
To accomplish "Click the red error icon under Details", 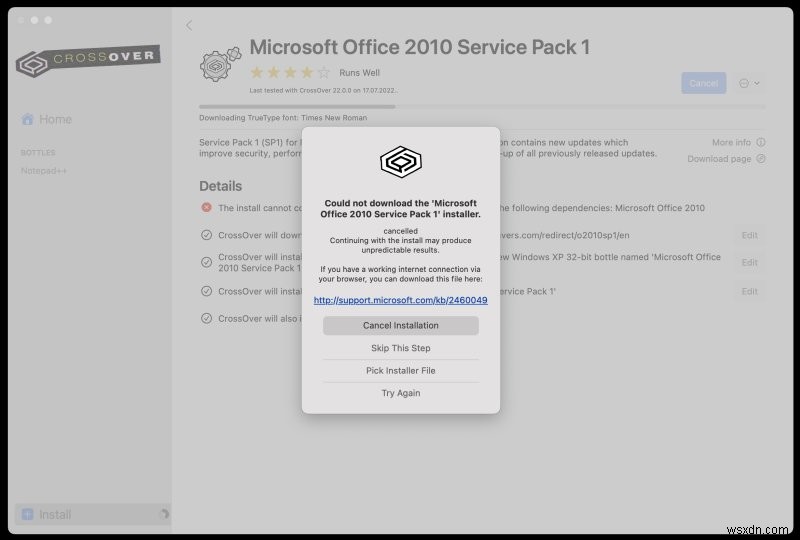I will (x=206, y=207).
